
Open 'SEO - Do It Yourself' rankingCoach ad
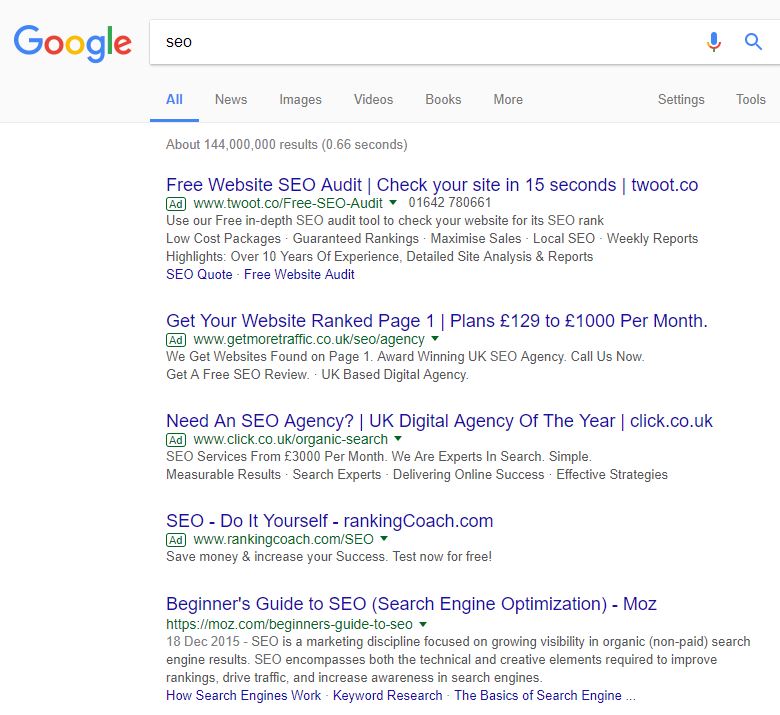click(x=329, y=521)
